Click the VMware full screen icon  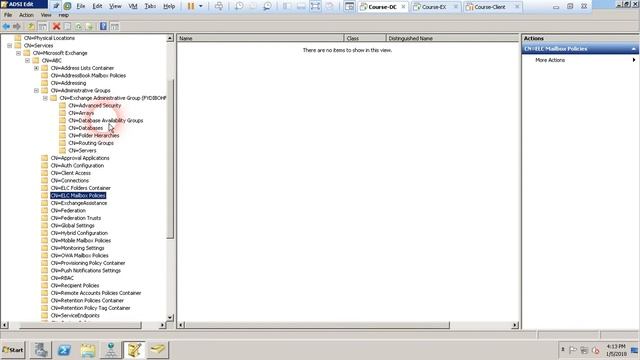click(x=315, y=6)
